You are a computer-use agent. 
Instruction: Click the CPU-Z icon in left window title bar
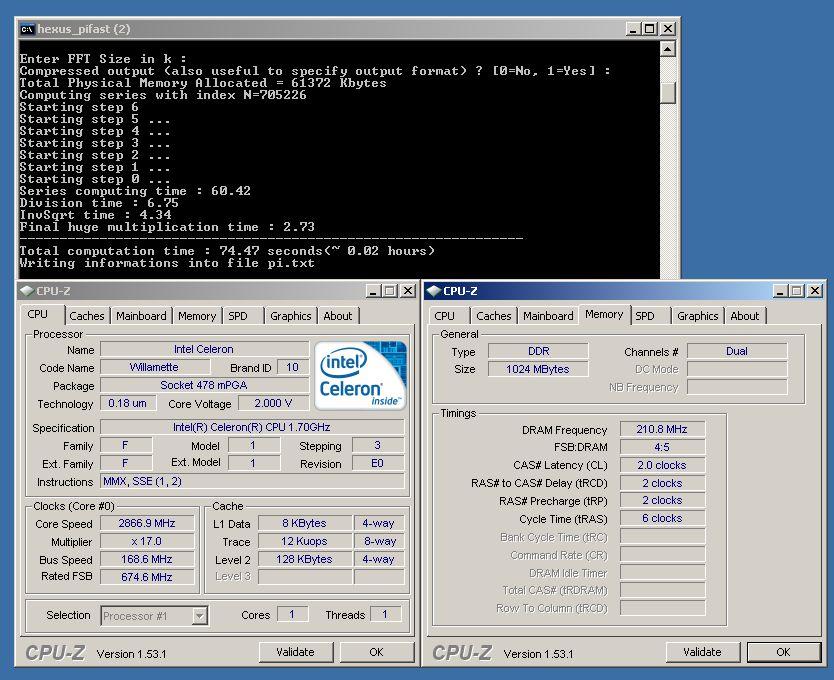(27, 291)
